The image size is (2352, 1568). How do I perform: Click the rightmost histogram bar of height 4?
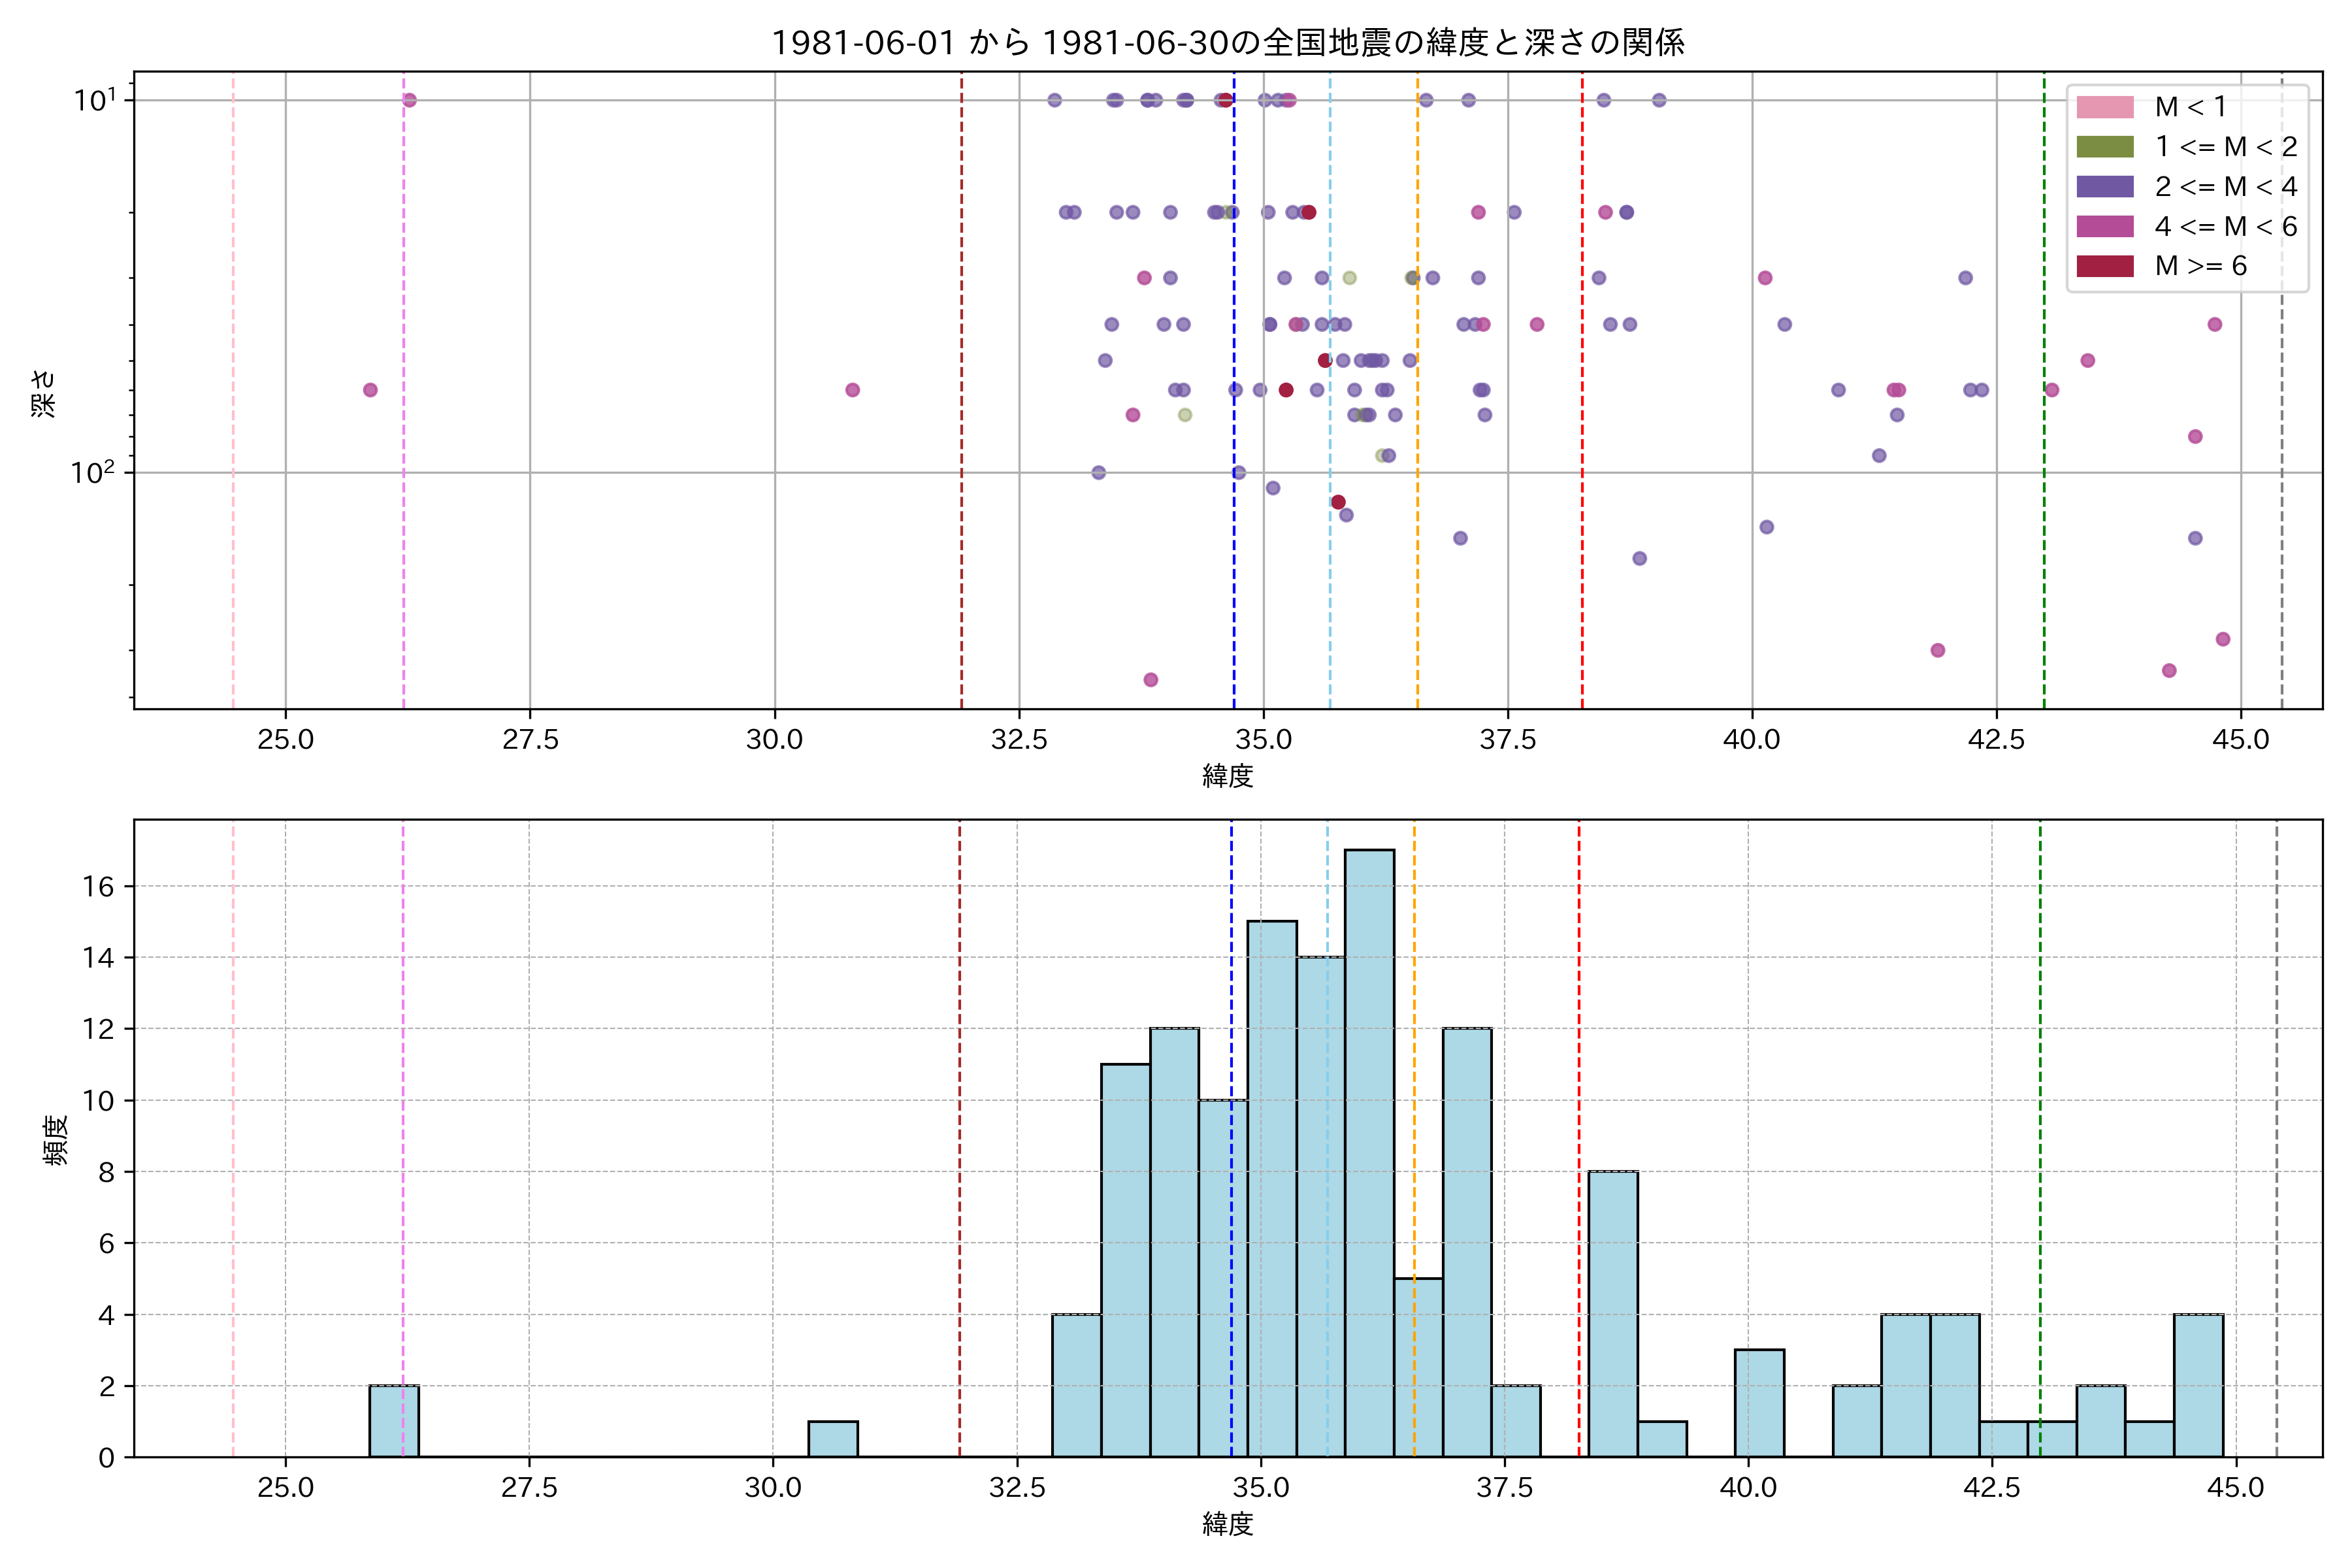tap(2198, 1385)
